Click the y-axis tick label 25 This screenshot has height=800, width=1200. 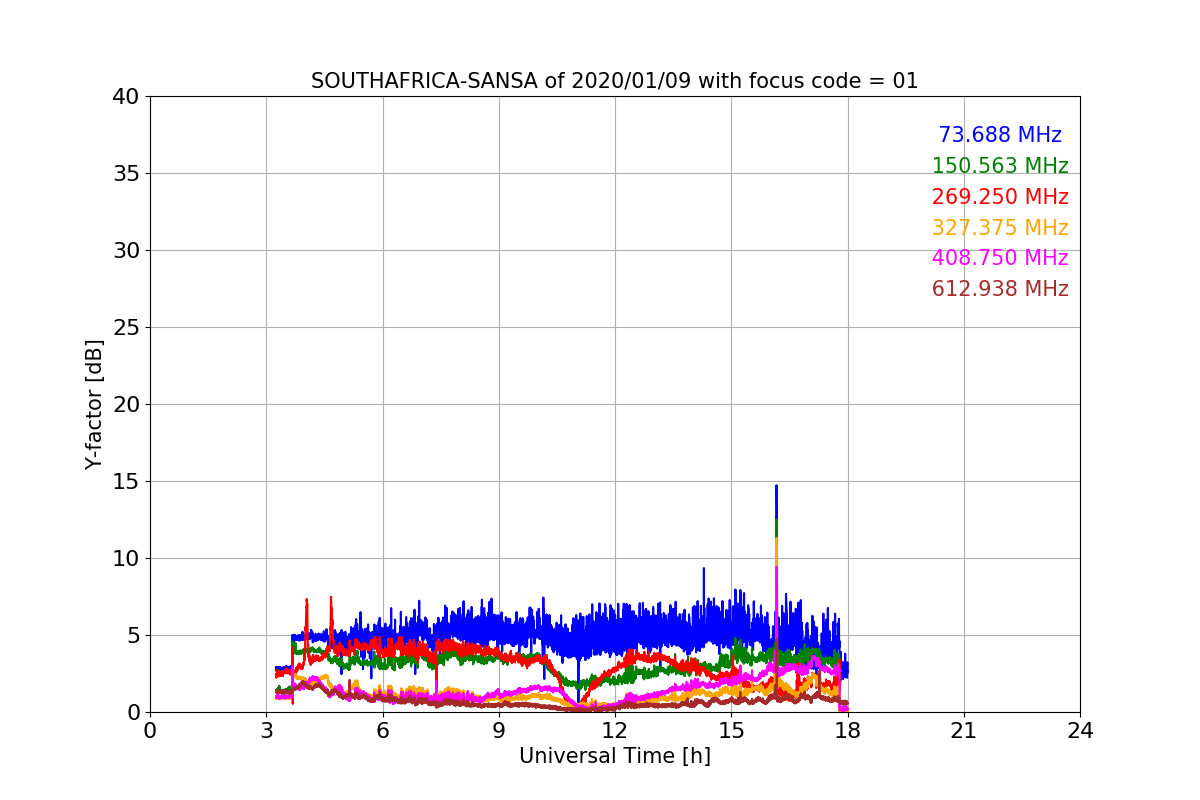pyautogui.click(x=126, y=328)
